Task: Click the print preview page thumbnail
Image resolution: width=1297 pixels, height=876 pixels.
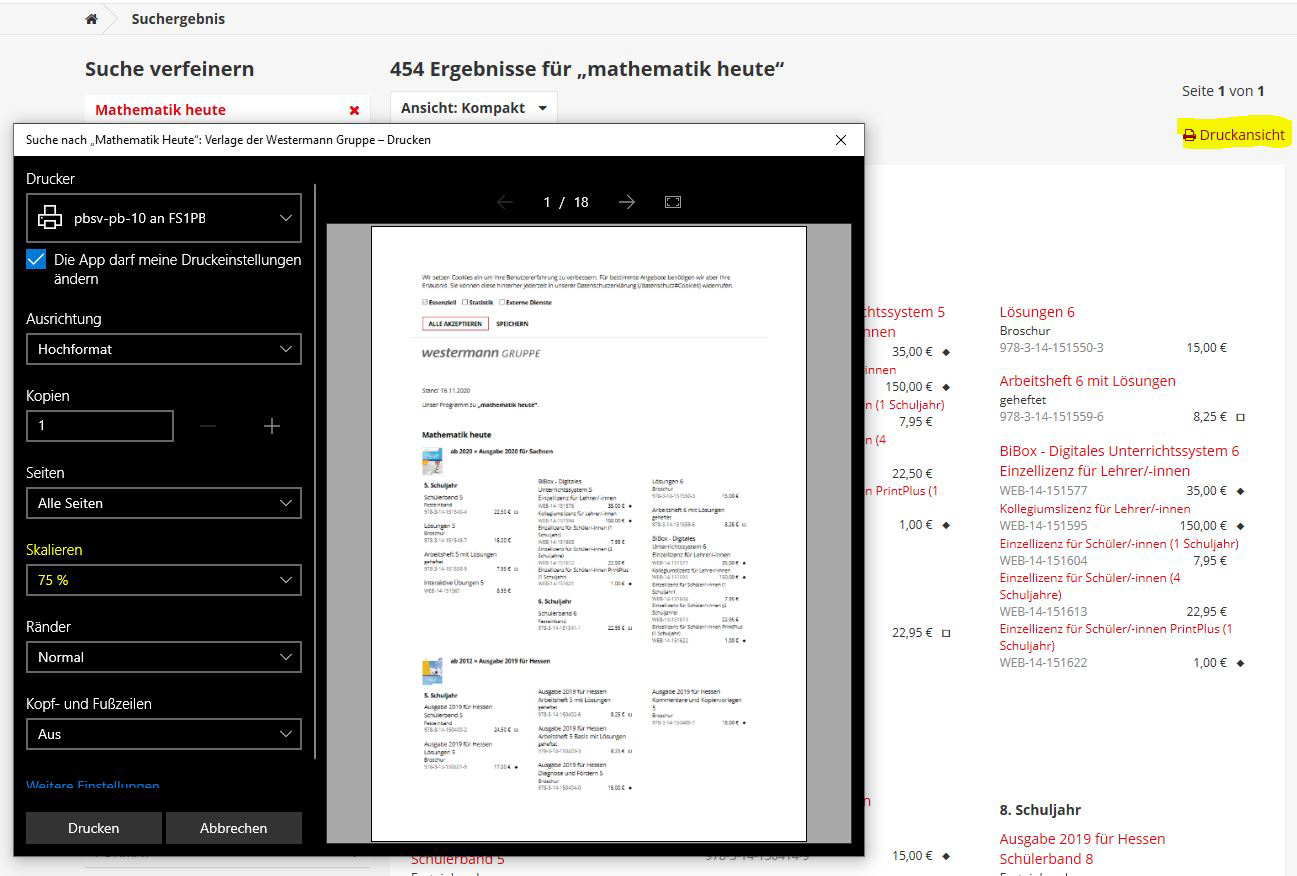Action: (589, 534)
